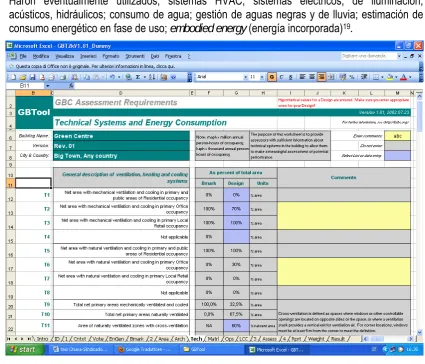
Task: Open the Modifica menu
Action: click(x=41, y=56)
